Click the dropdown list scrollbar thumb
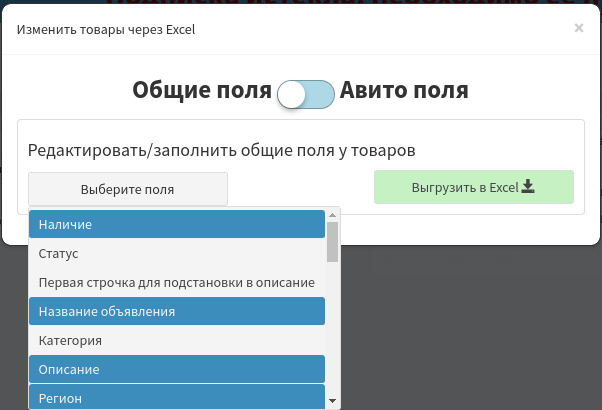The image size is (602, 410). [x=332, y=242]
